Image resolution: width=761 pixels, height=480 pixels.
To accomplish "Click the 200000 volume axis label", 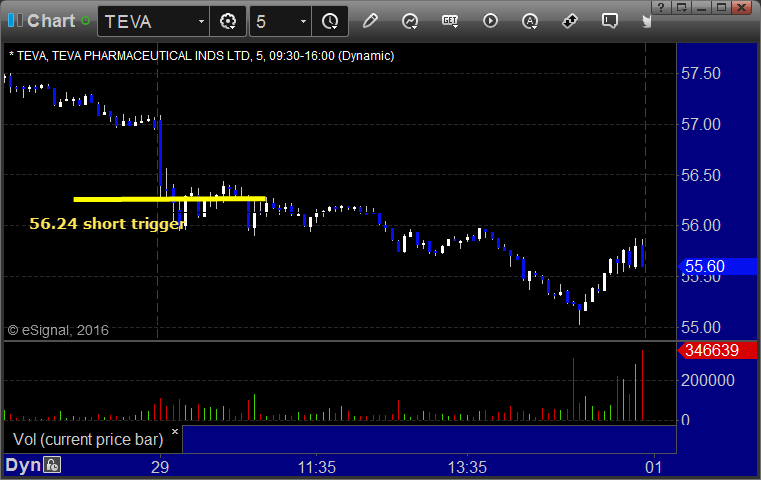I will pyautogui.click(x=708, y=381).
